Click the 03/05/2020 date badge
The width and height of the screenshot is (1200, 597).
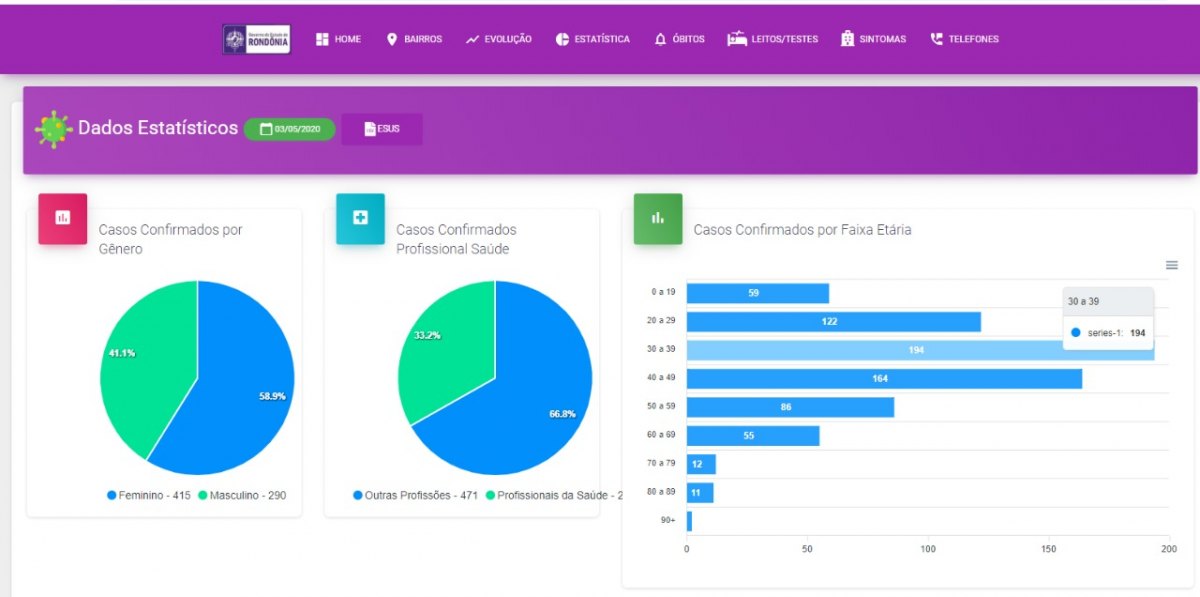pyautogui.click(x=289, y=129)
